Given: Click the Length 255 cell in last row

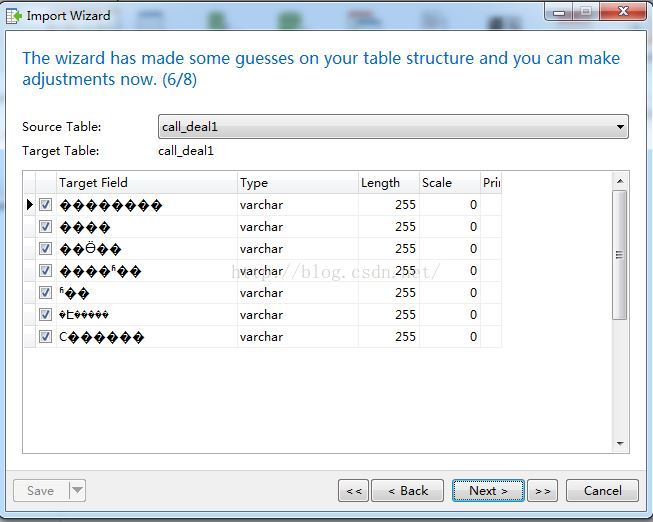Looking at the screenshot, I should tap(389, 337).
